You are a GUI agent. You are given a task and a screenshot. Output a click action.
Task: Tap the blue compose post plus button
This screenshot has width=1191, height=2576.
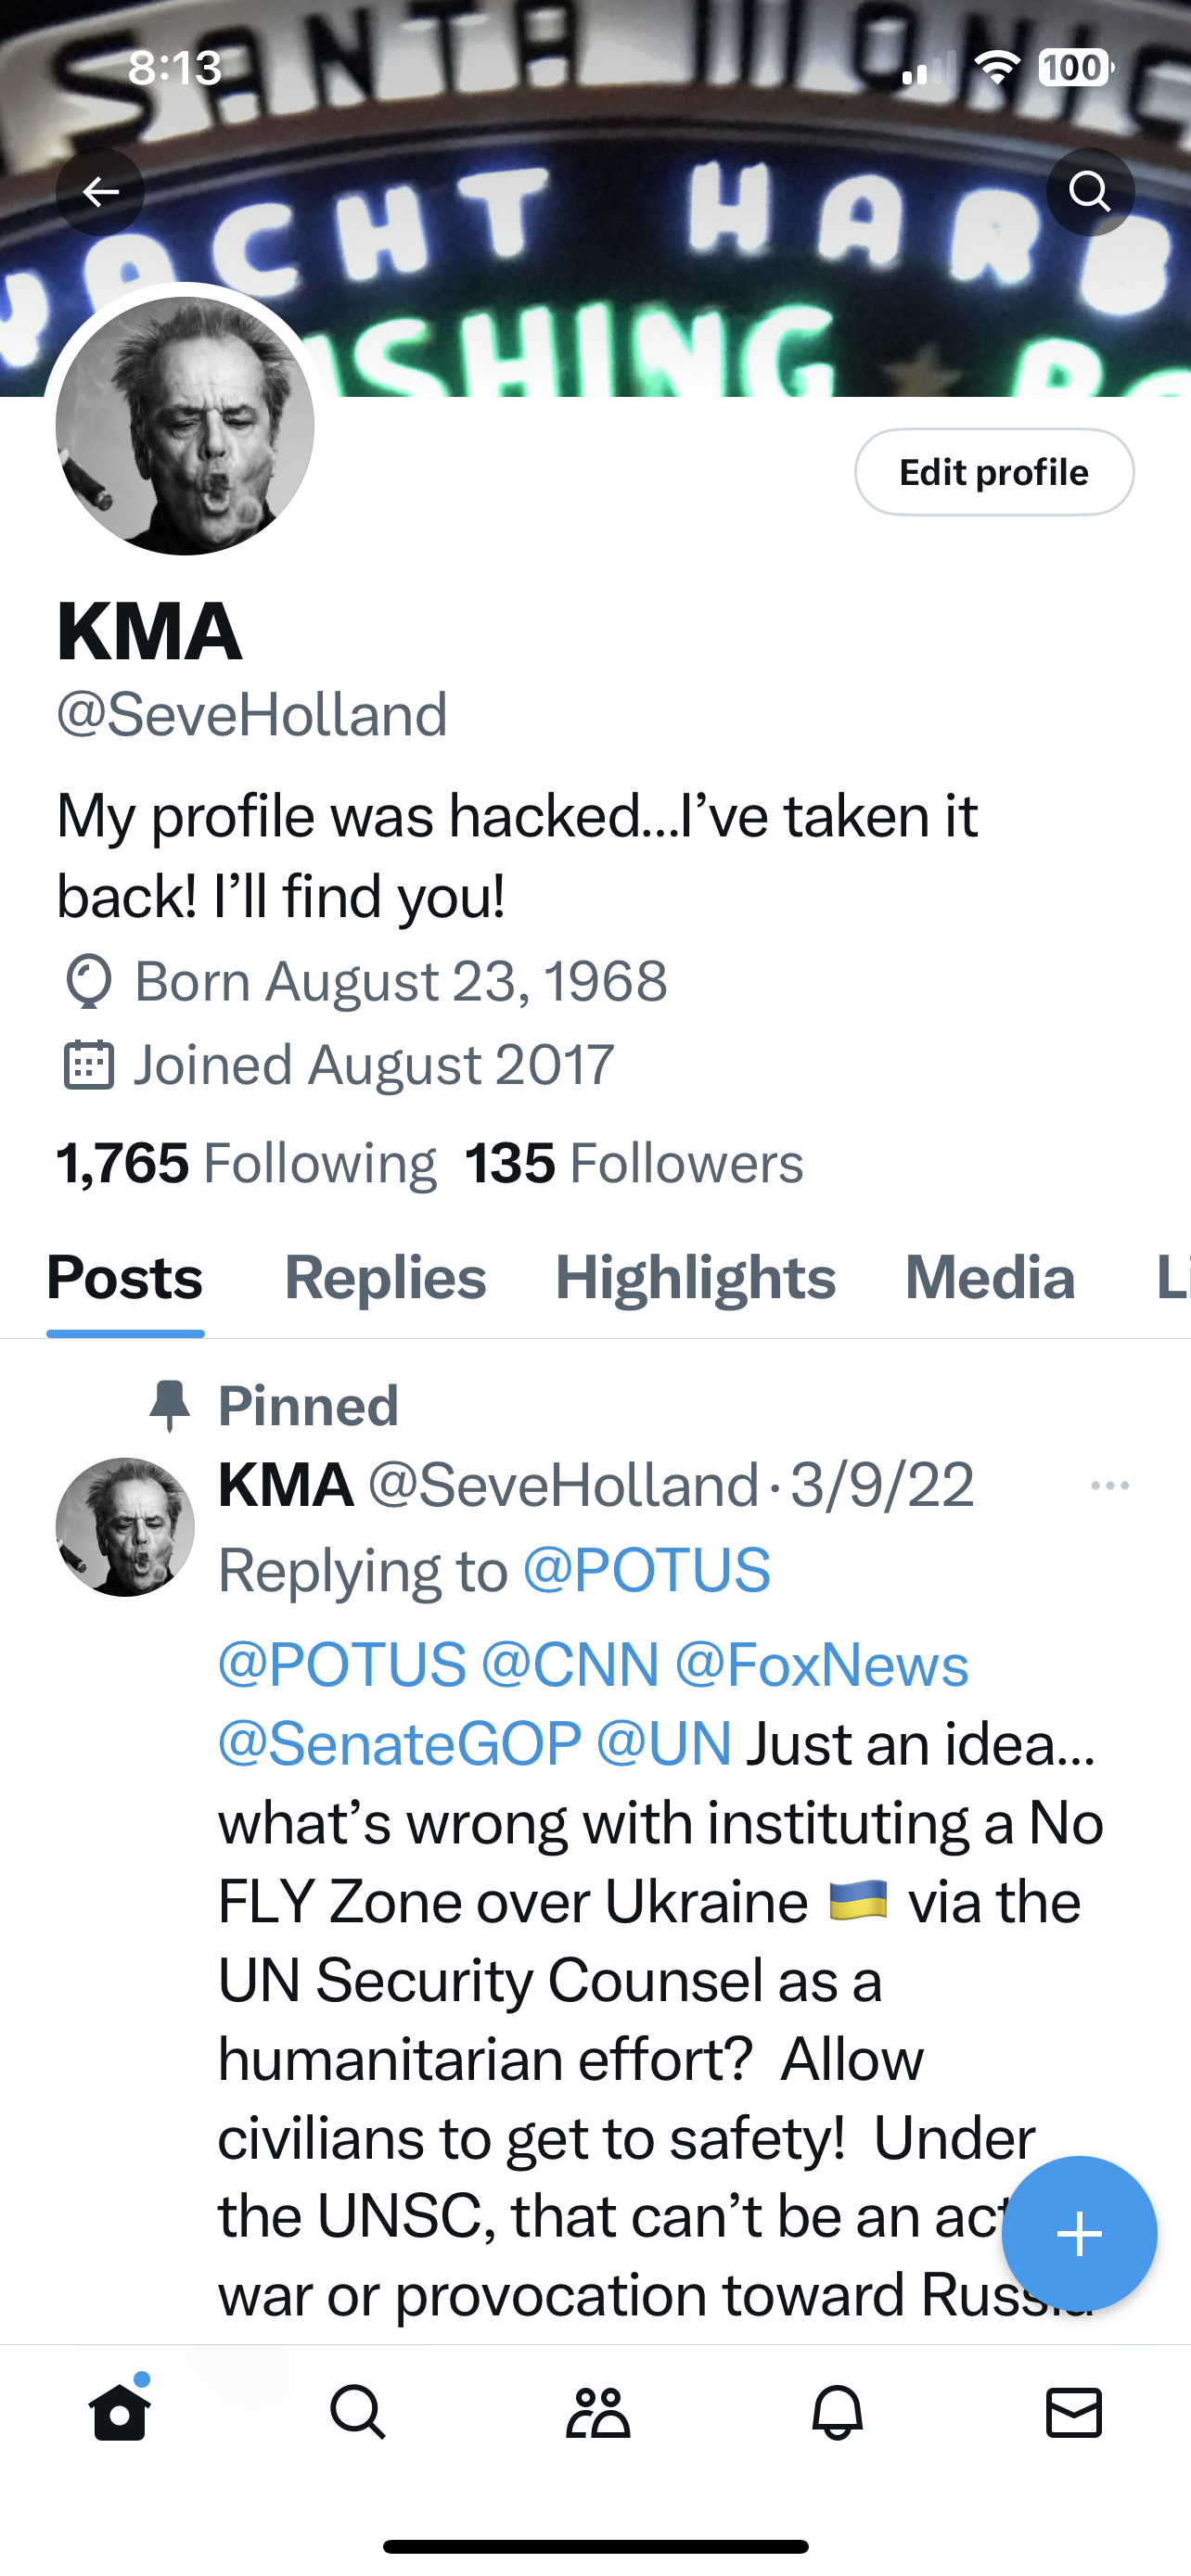pos(1079,2233)
